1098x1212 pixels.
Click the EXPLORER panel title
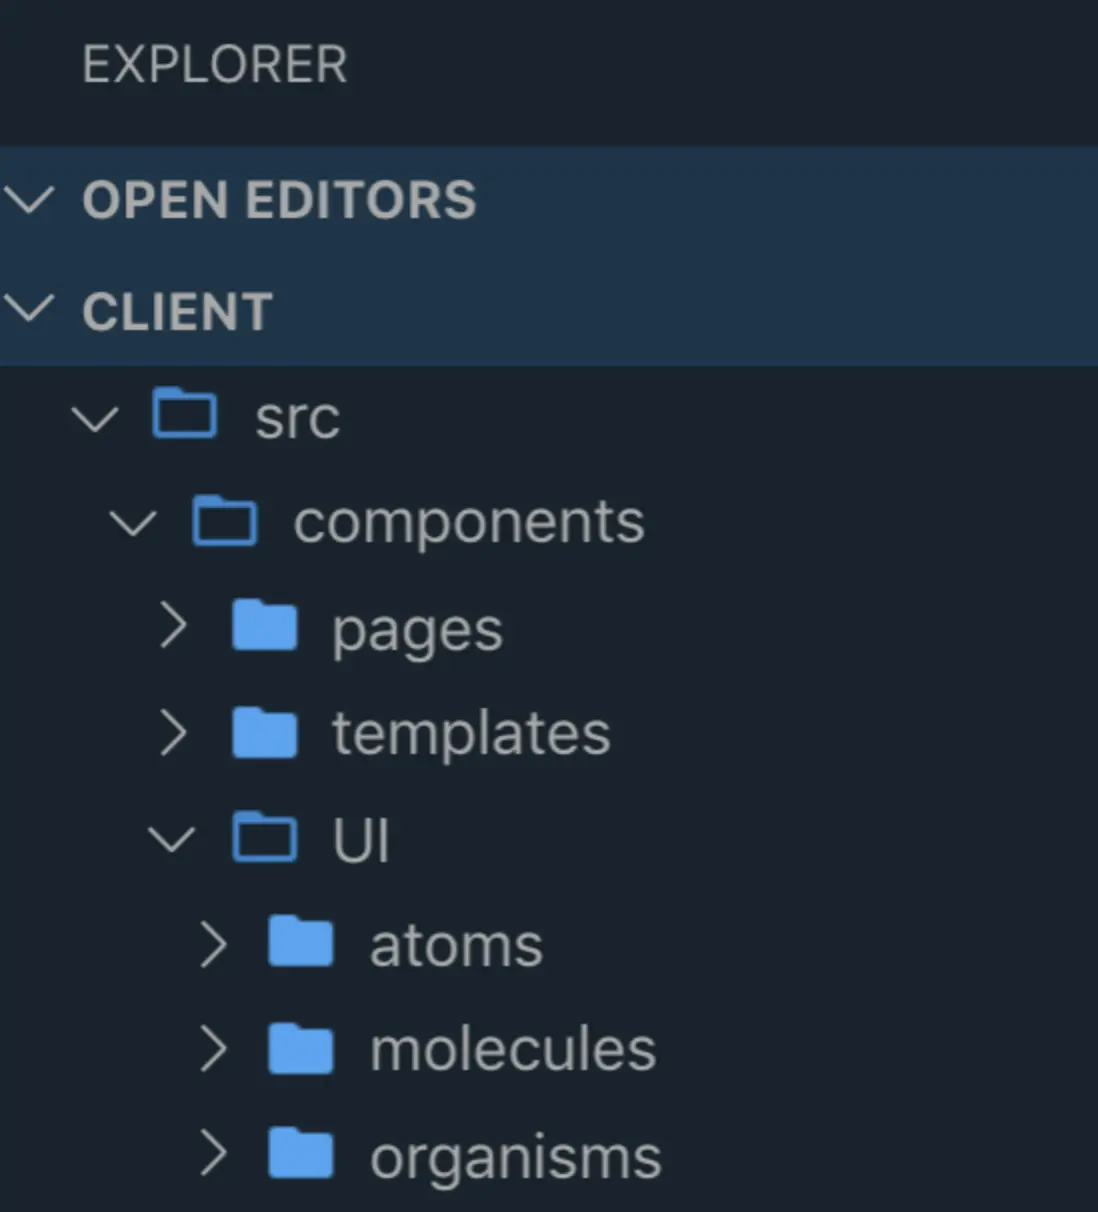tap(215, 65)
